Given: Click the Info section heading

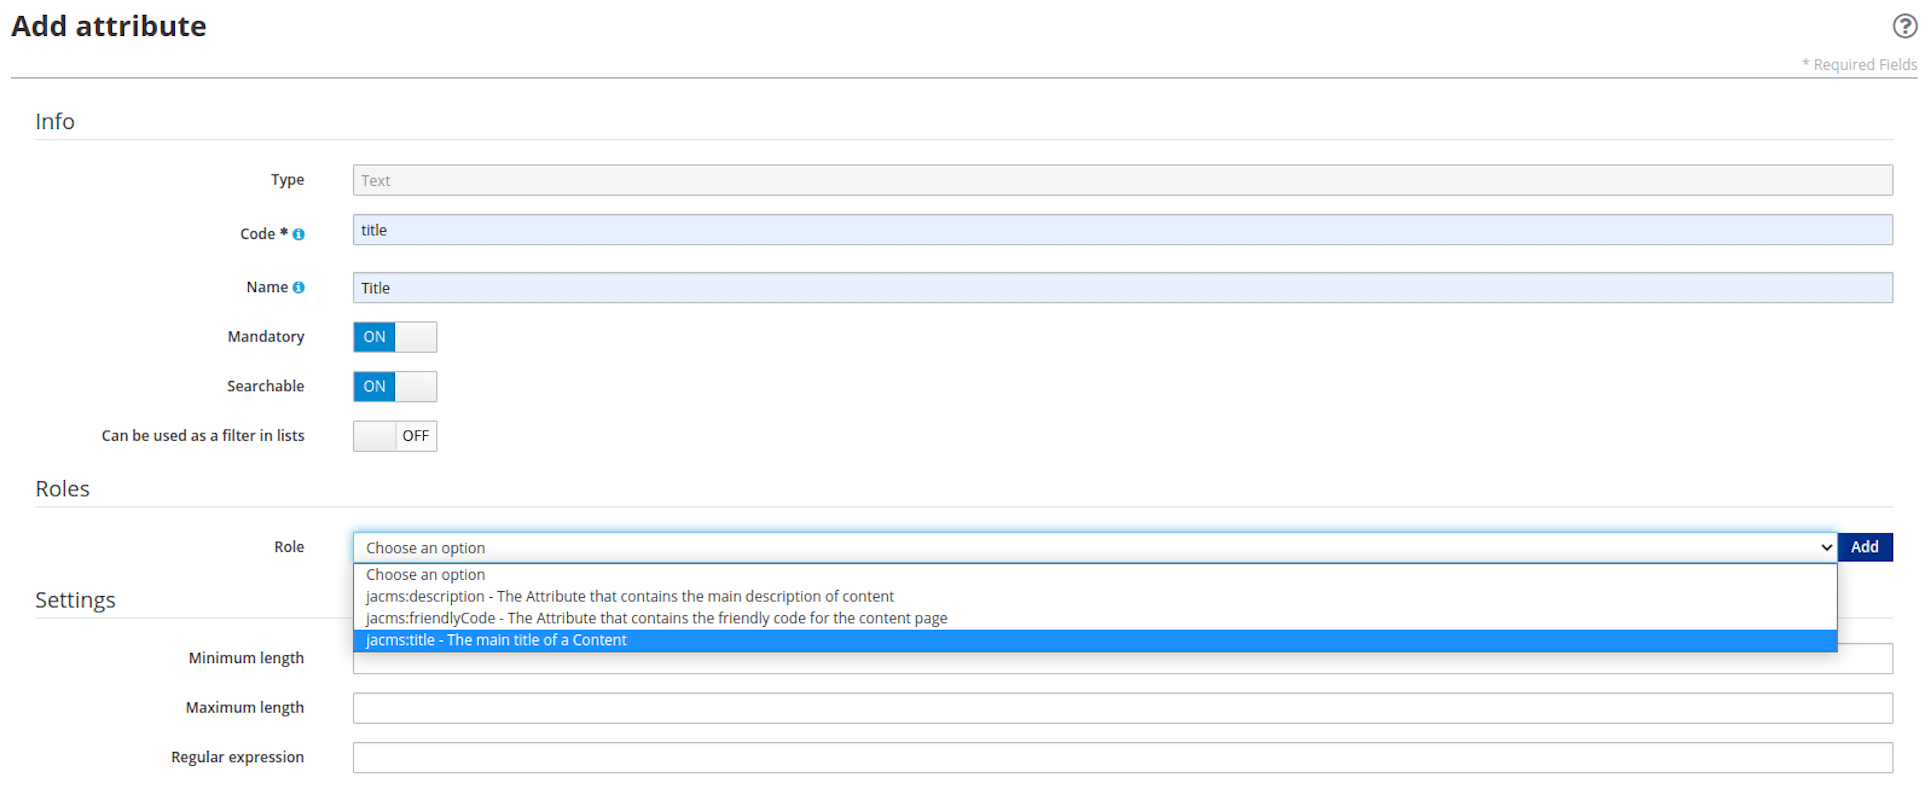Looking at the screenshot, I should [55, 121].
